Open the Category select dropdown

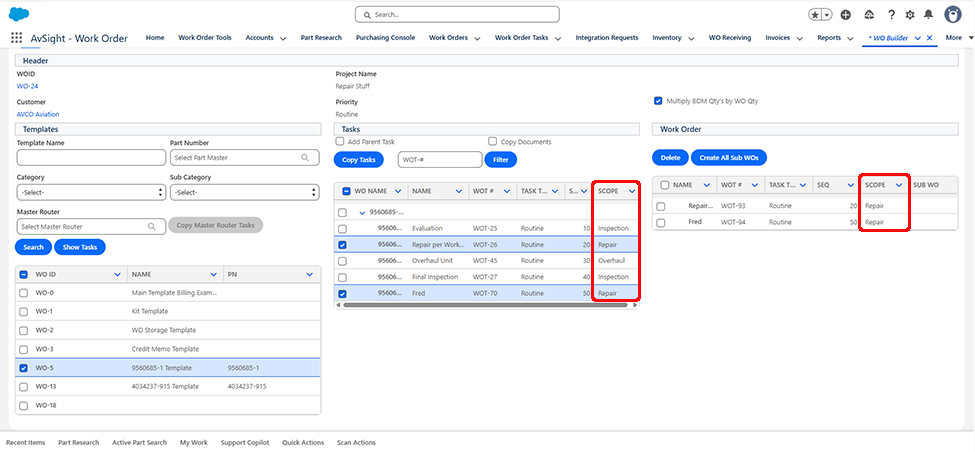(91, 193)
